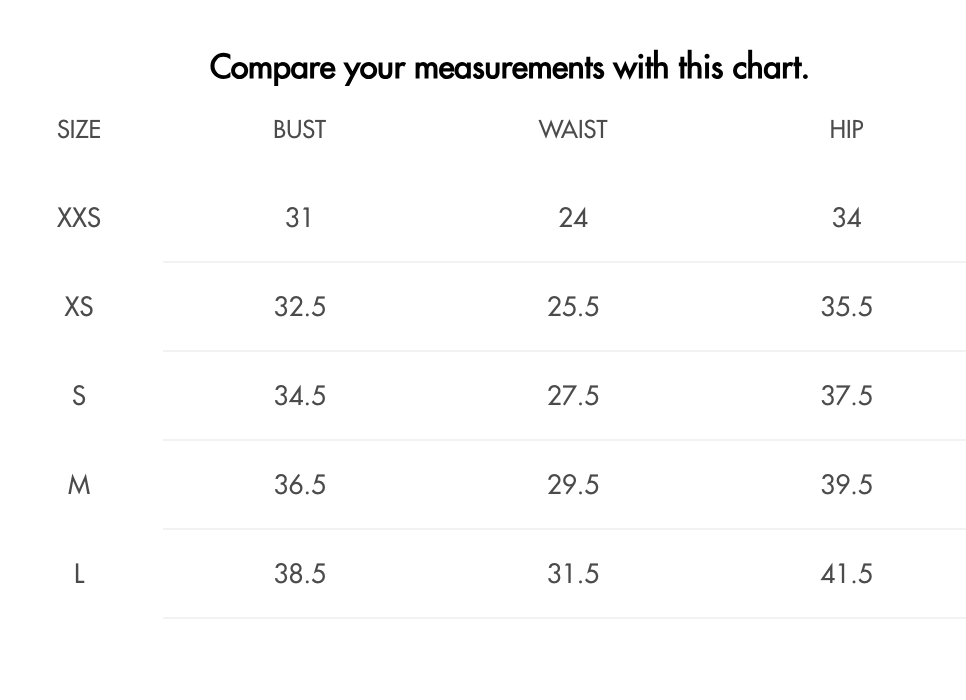Click the S bust value 34.5
Image resolution: width=966 pixels, height=700 pixels.
[300, 396]
